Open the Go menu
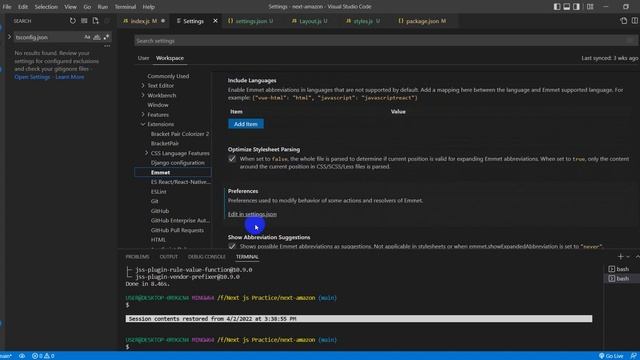 coord(87,7)
